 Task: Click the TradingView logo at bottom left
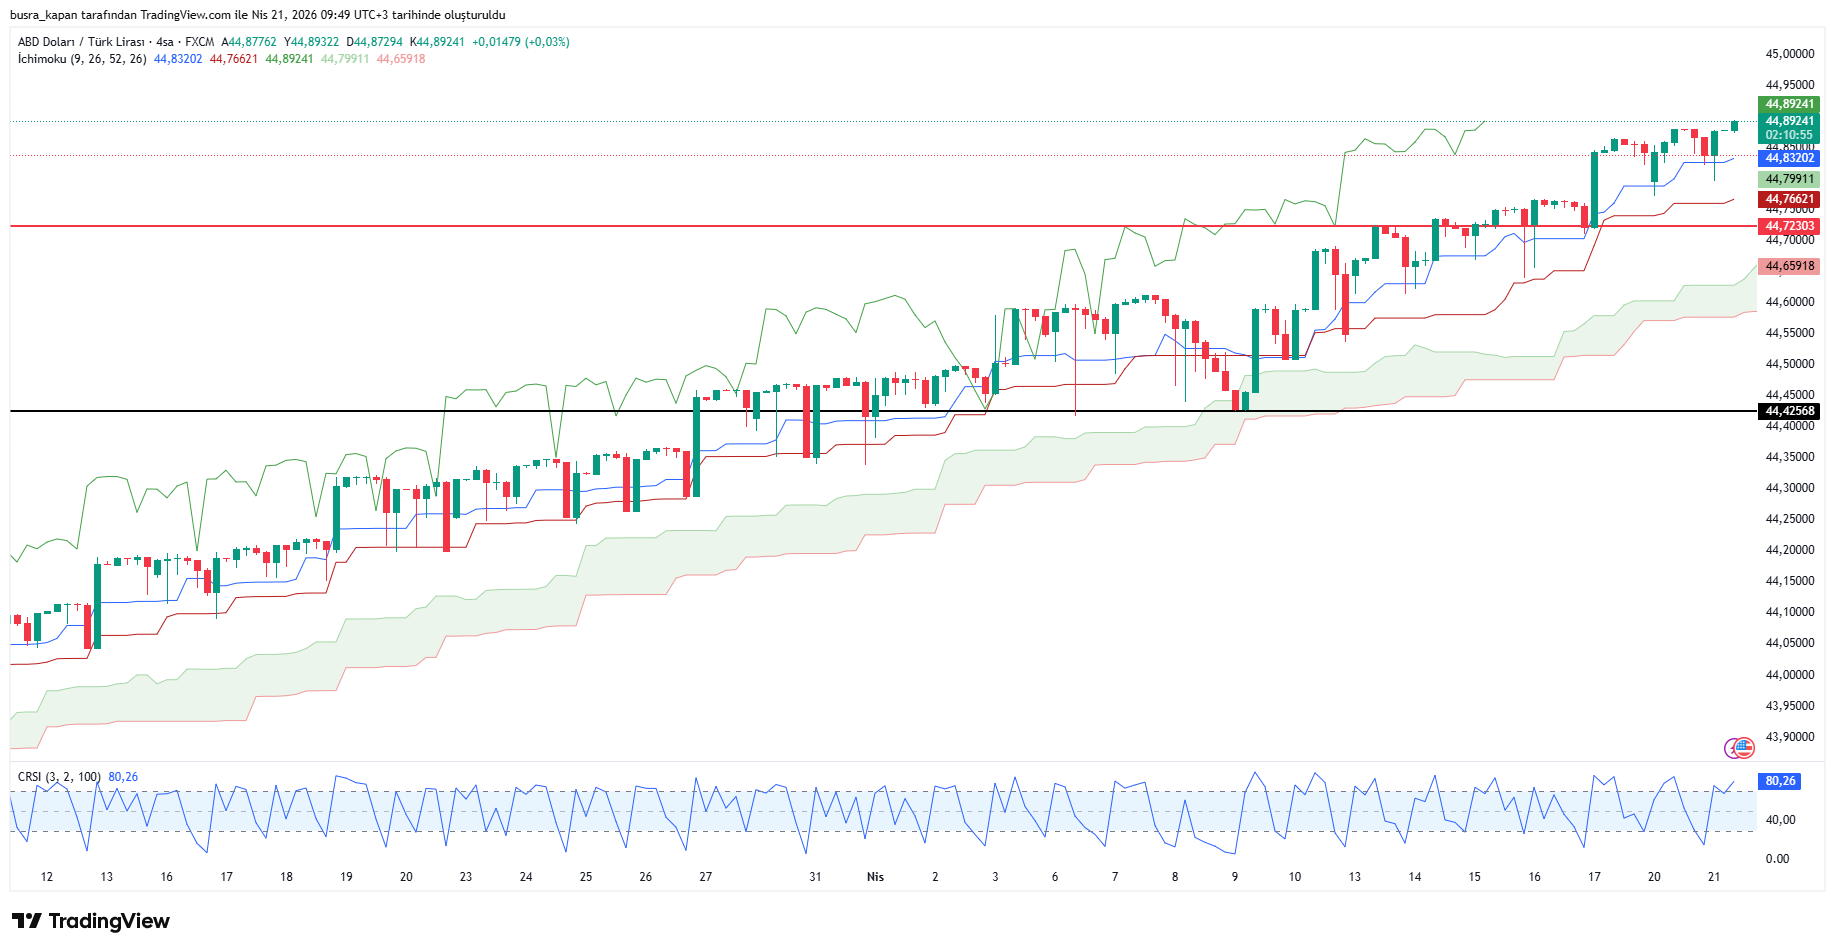tap(27, 921)
